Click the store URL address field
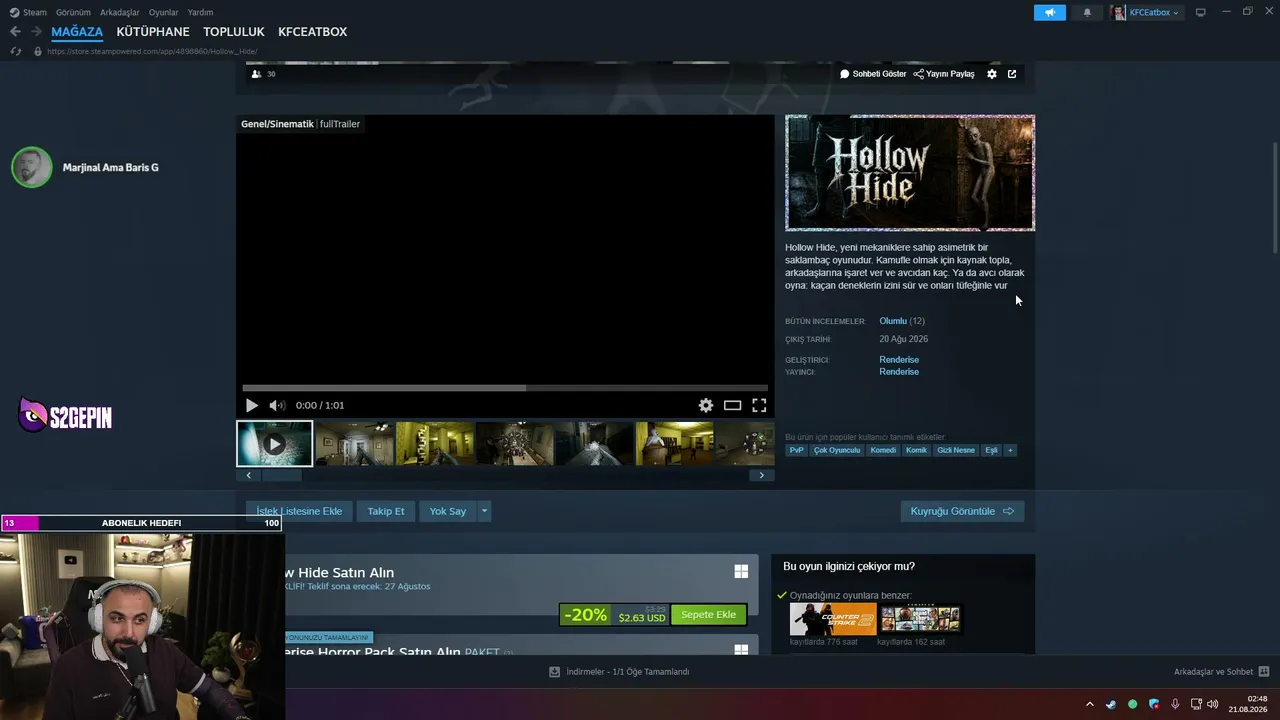Viewport: 1280px width, 720px height. 152,51
